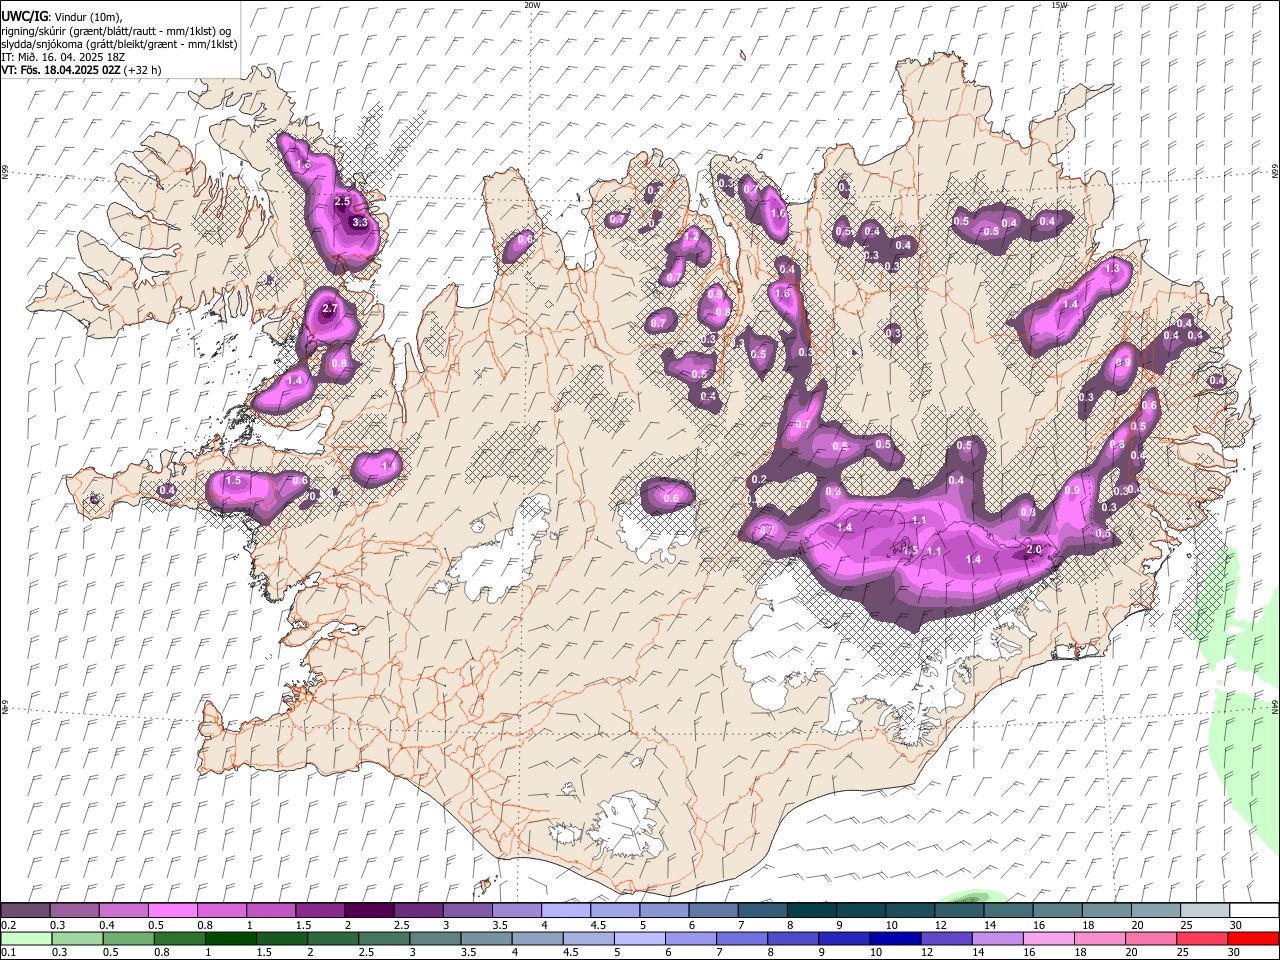Viewport: 1280px width, 960px height.
Task: Click the '0.2' label starting the snow scale
Action: [x=8, y=925]
